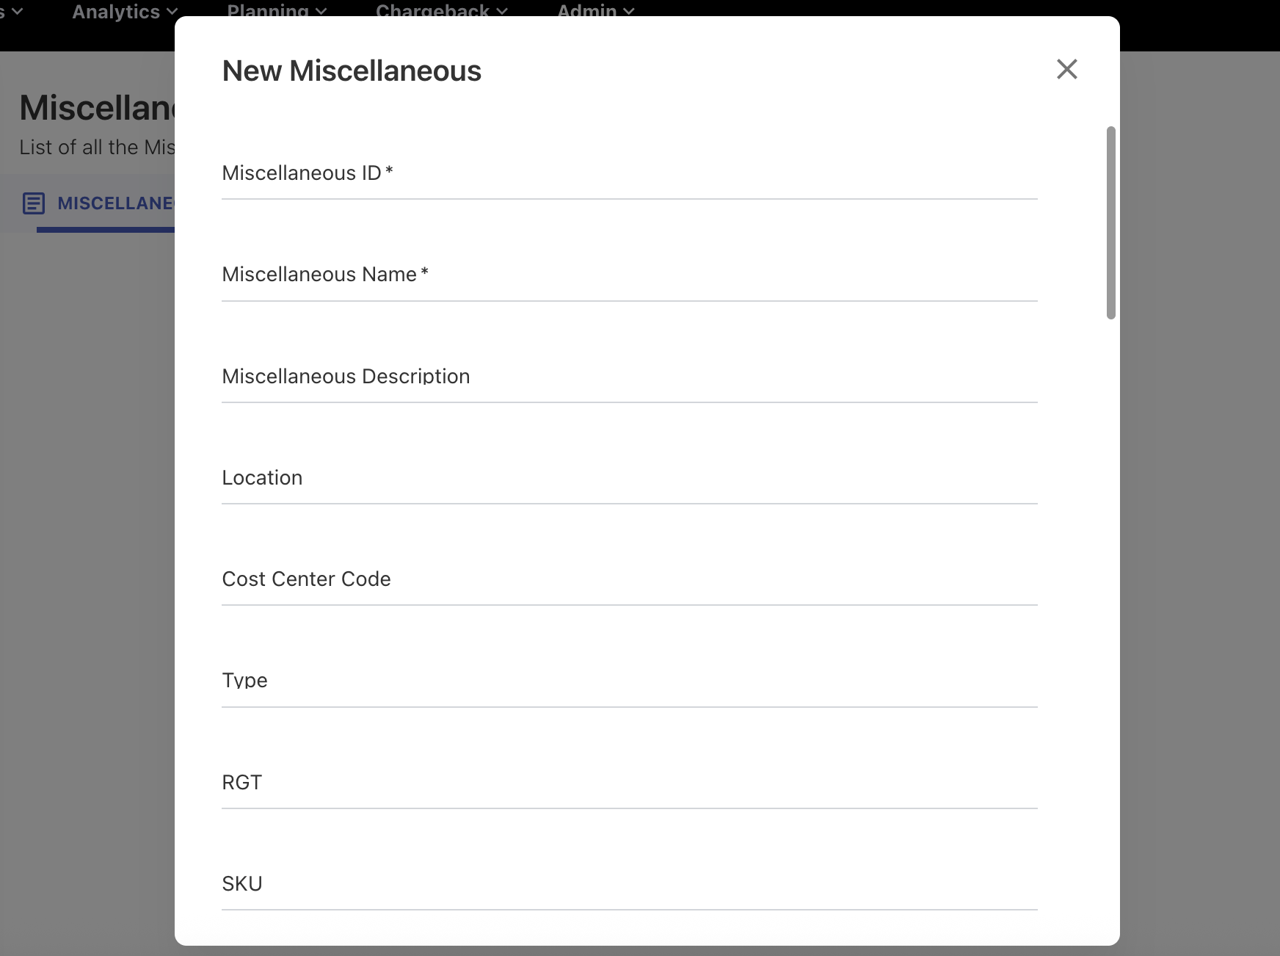Image resolution: width=1280 pixels, height=956 pixels.
Task: Expand the Planning menu
Action: pyautogui.click(x=276, y=12)
